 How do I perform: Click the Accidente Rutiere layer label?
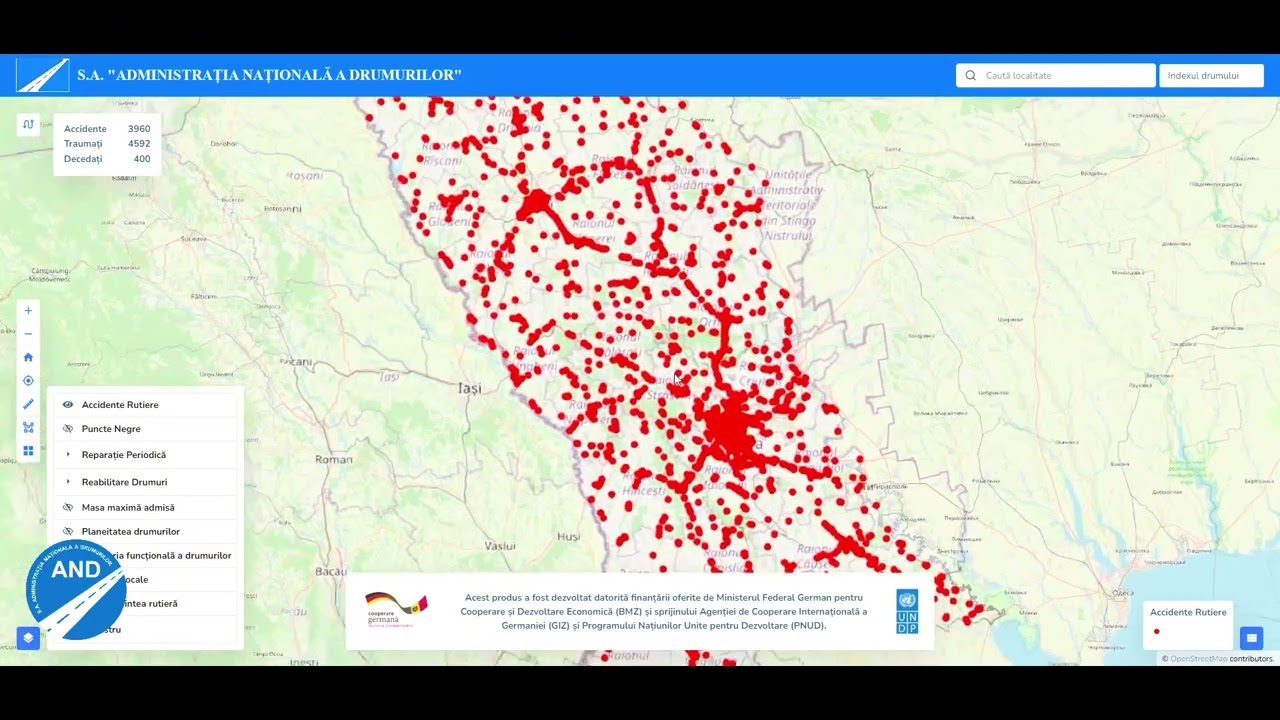point(120,405)
